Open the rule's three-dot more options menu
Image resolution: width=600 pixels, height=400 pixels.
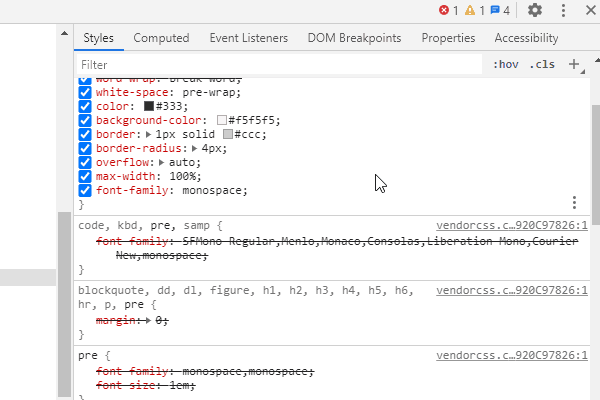tap(574, 202)
